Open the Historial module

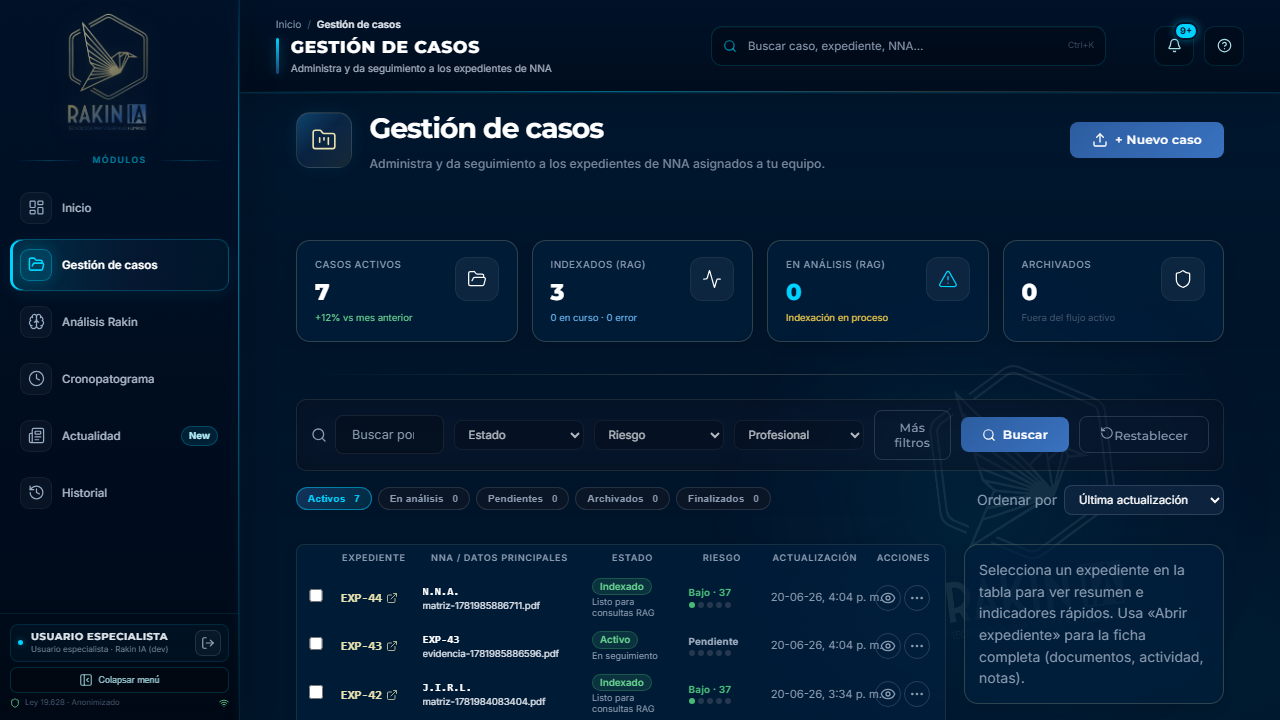coord(120,493)
